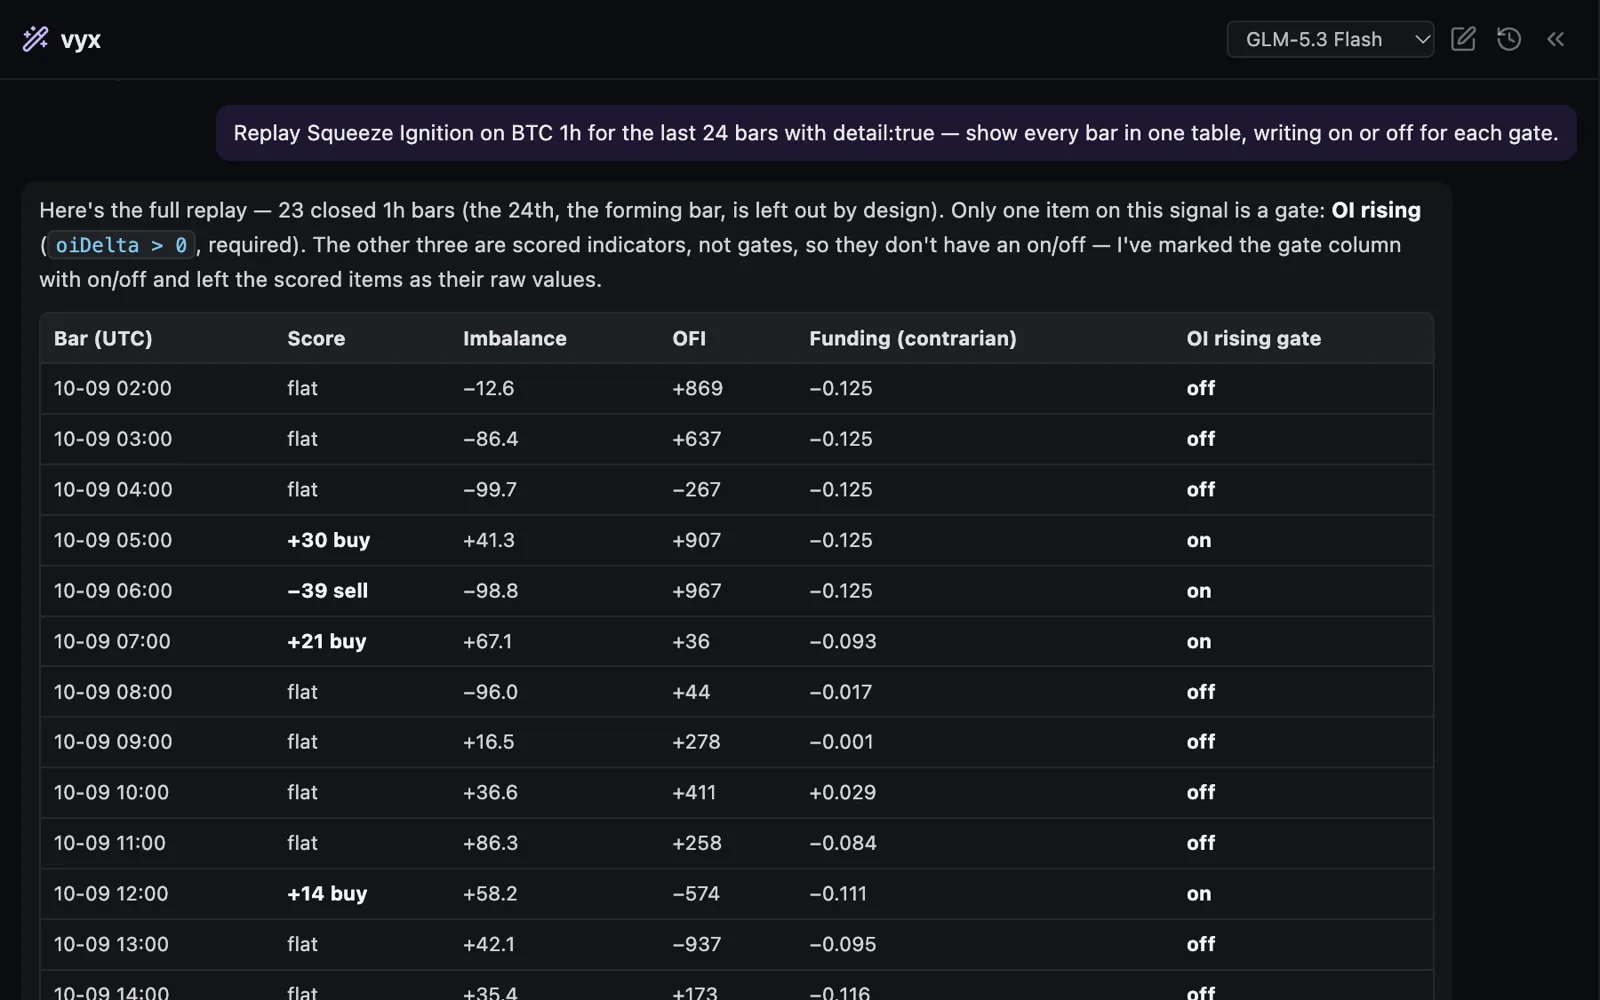Select the 10-09 03:00 bar cell

point(113,439)
